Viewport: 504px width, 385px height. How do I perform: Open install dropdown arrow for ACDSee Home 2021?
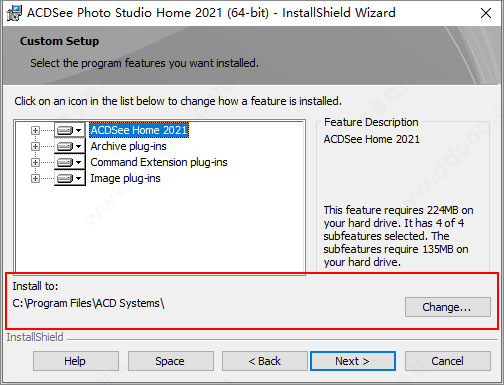[79, 130]
